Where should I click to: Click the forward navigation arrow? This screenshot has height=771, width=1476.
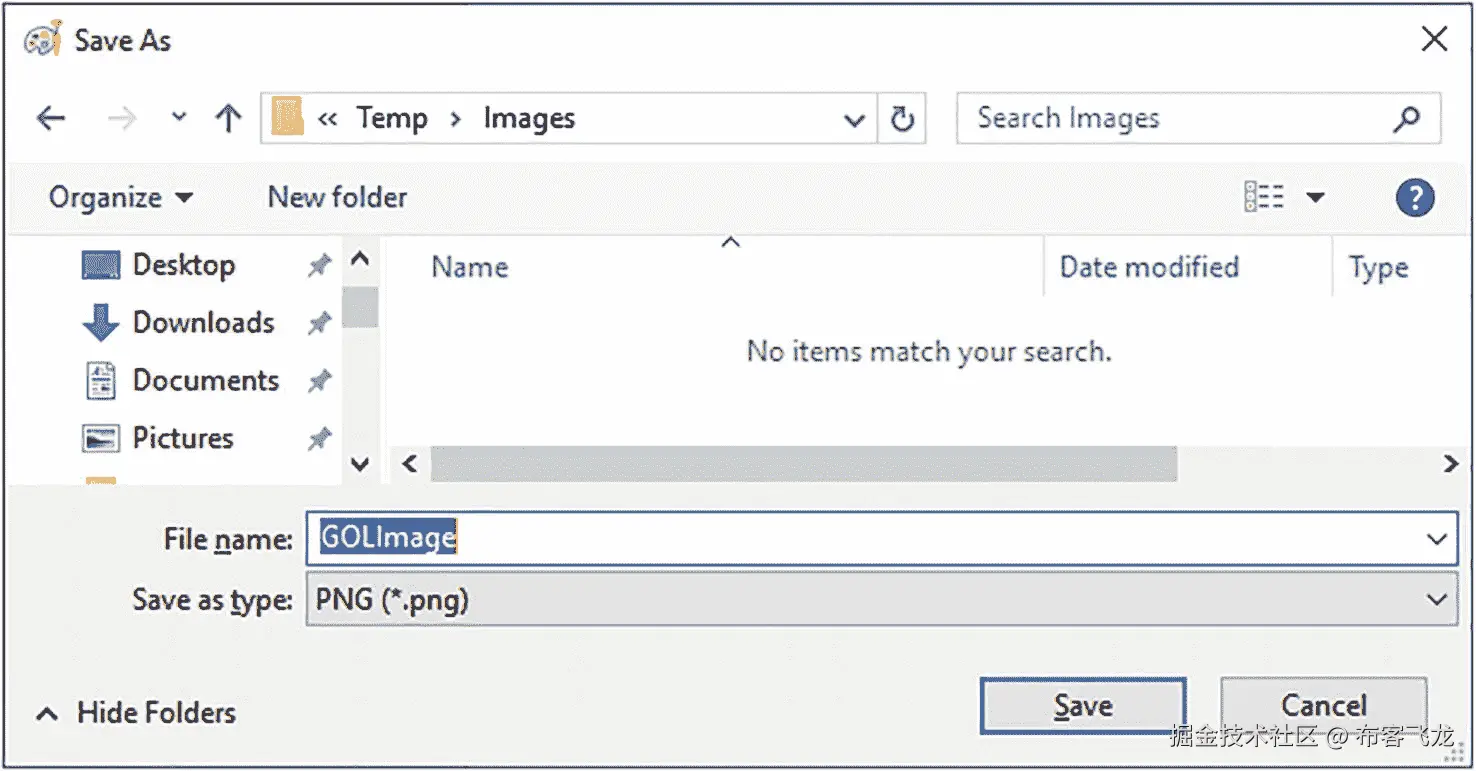pyautogui.click(x=121, y=118)
